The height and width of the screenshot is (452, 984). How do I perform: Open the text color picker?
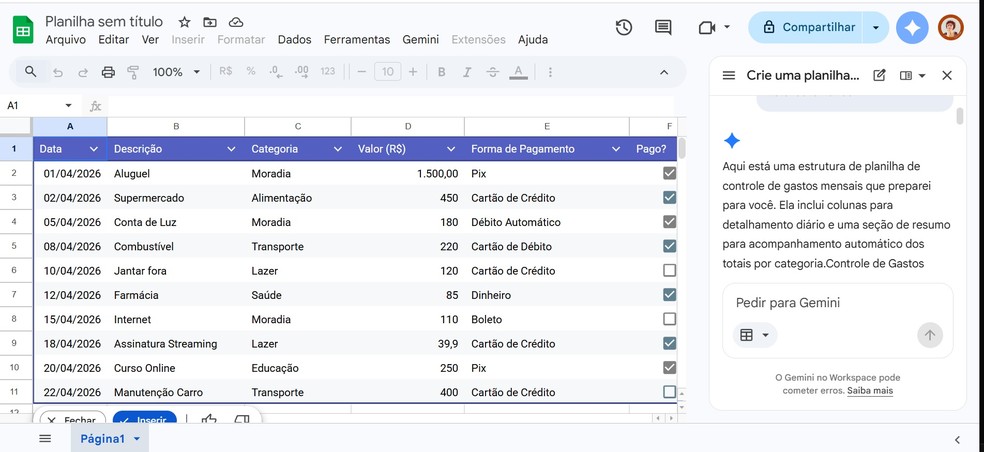tap(518, 72)
